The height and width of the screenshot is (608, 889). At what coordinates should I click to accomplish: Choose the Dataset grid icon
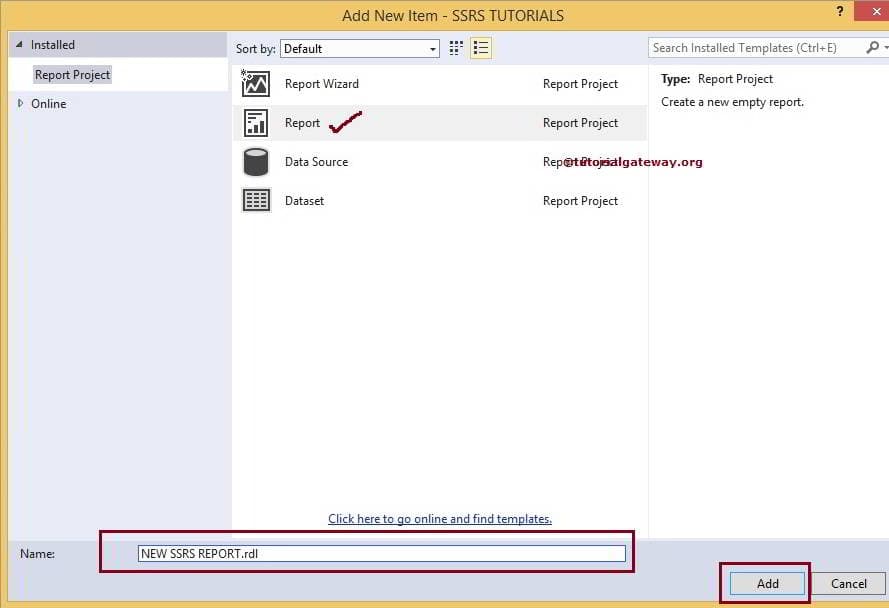tap(256, 200)
